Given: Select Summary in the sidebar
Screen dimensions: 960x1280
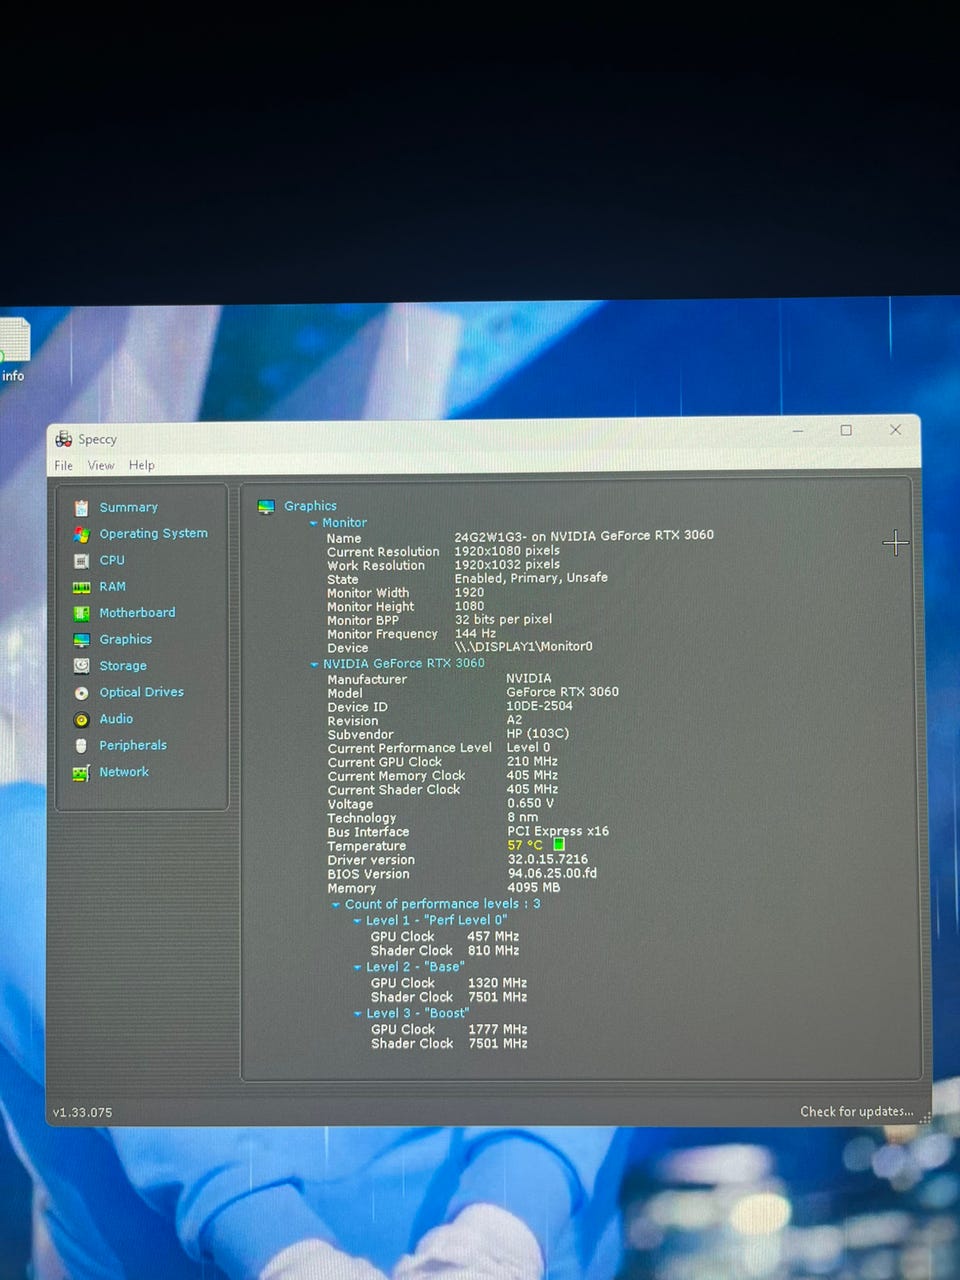Looking at the screenshot, I should pyautogui.click(x=128, y=507).
